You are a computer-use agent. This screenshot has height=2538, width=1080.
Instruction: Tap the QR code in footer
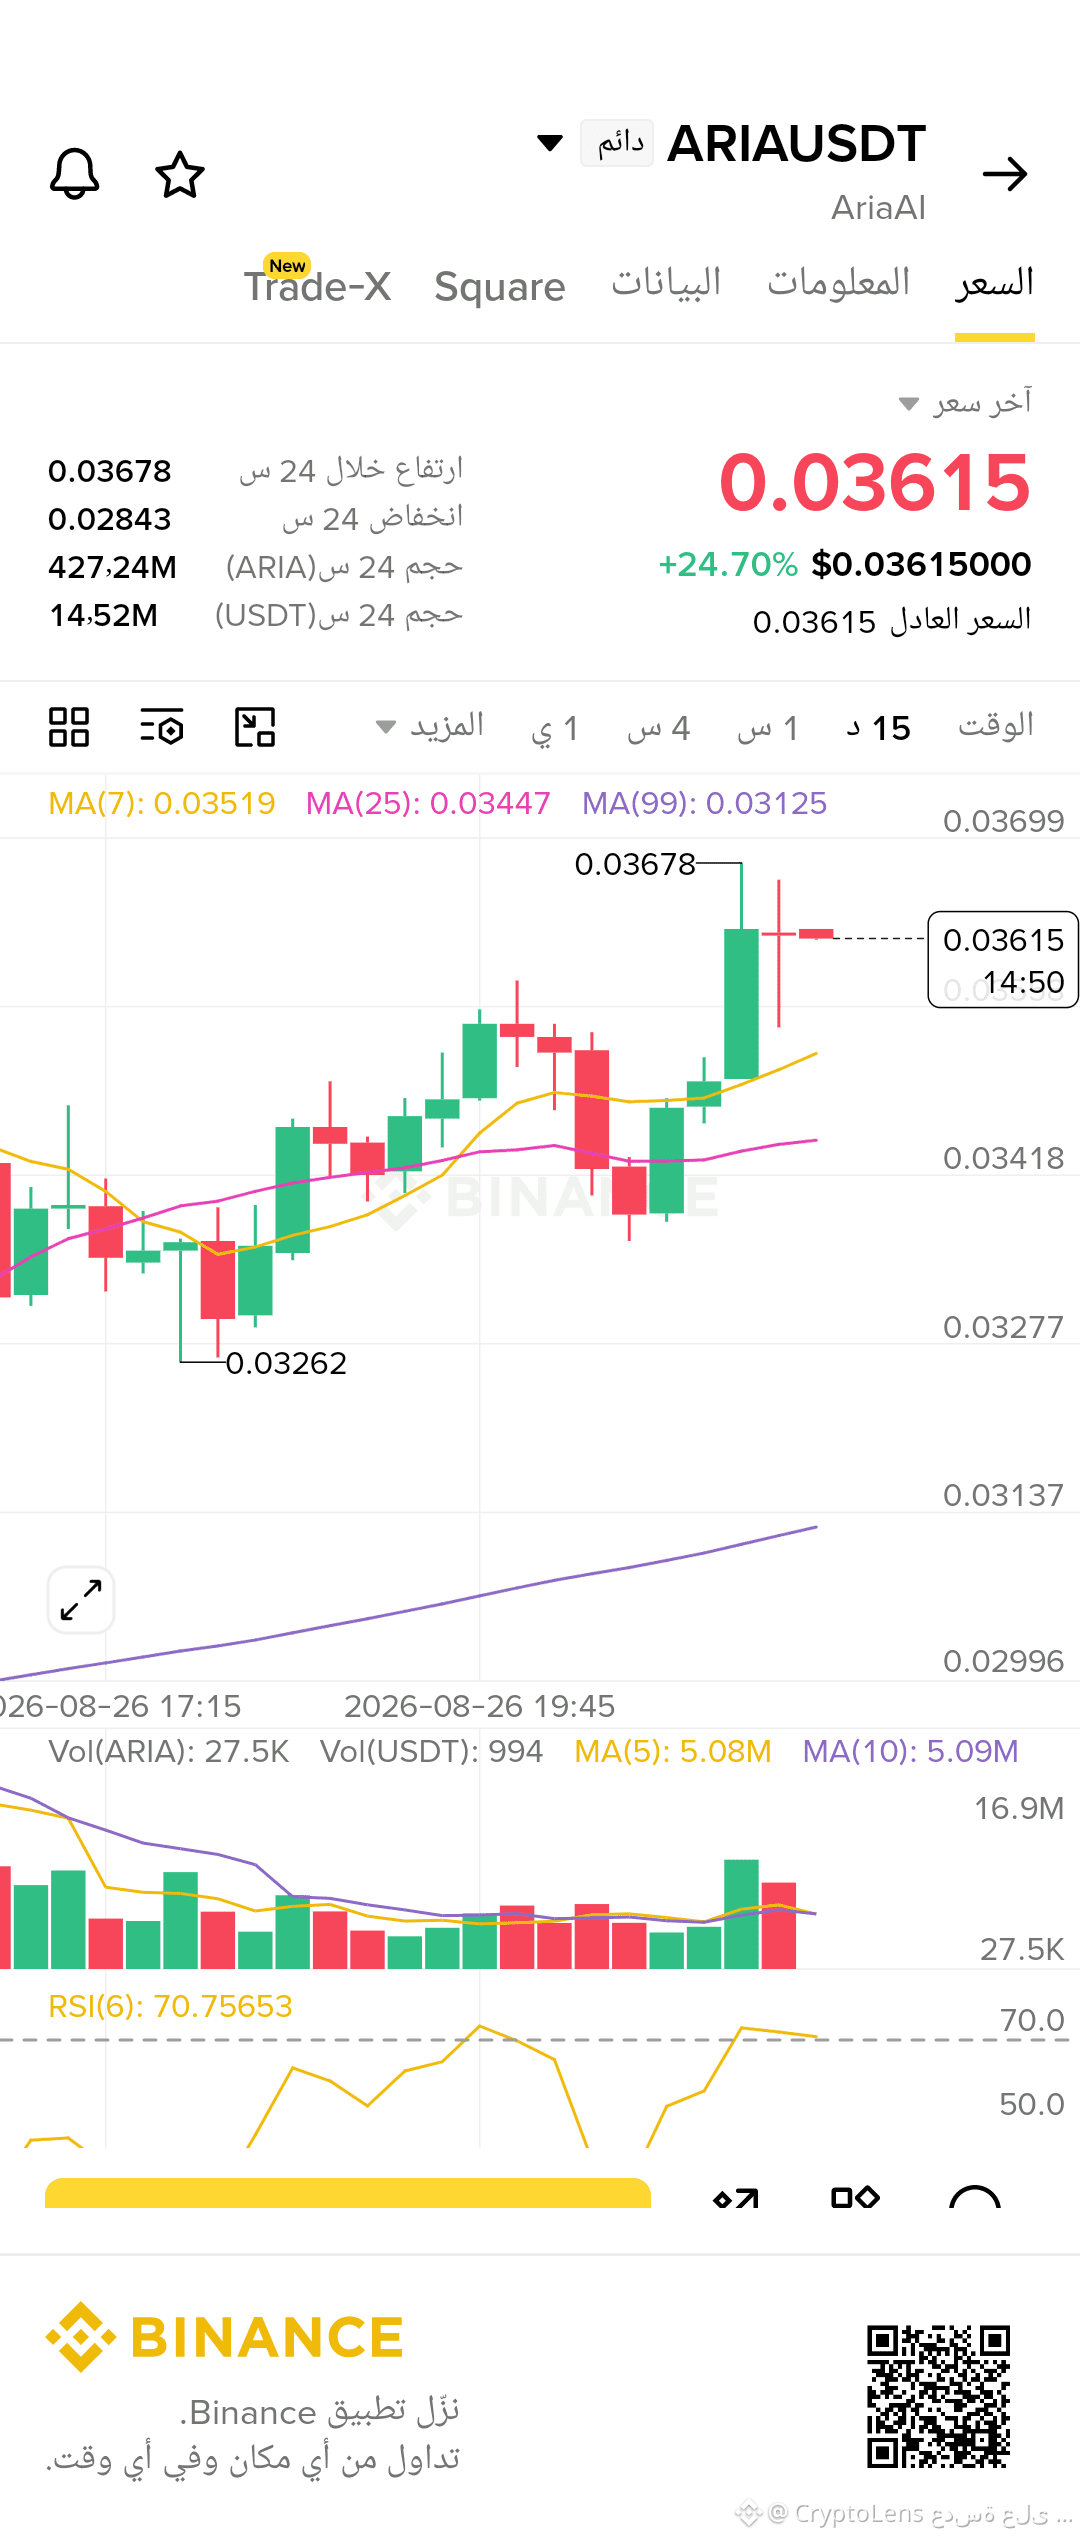pos(939,2397)
